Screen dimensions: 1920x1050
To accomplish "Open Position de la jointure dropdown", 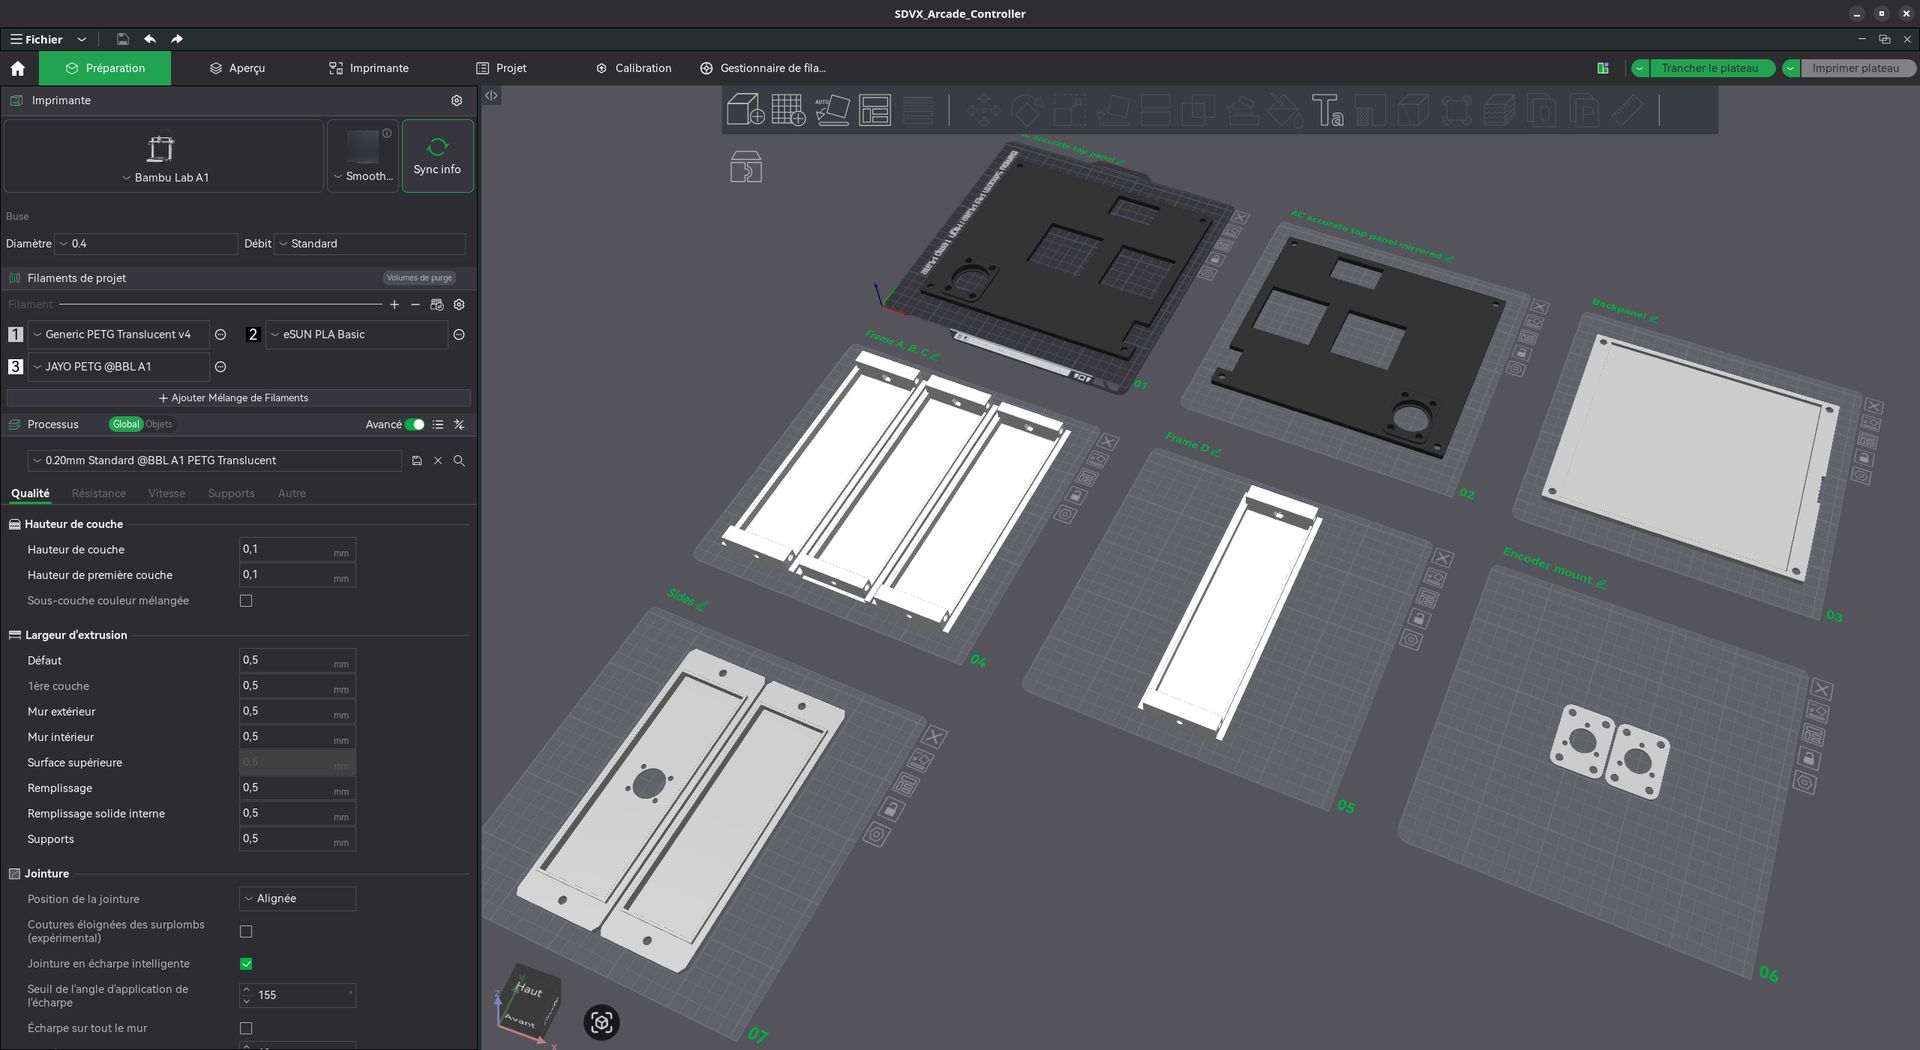I will (x=297, y=898).
